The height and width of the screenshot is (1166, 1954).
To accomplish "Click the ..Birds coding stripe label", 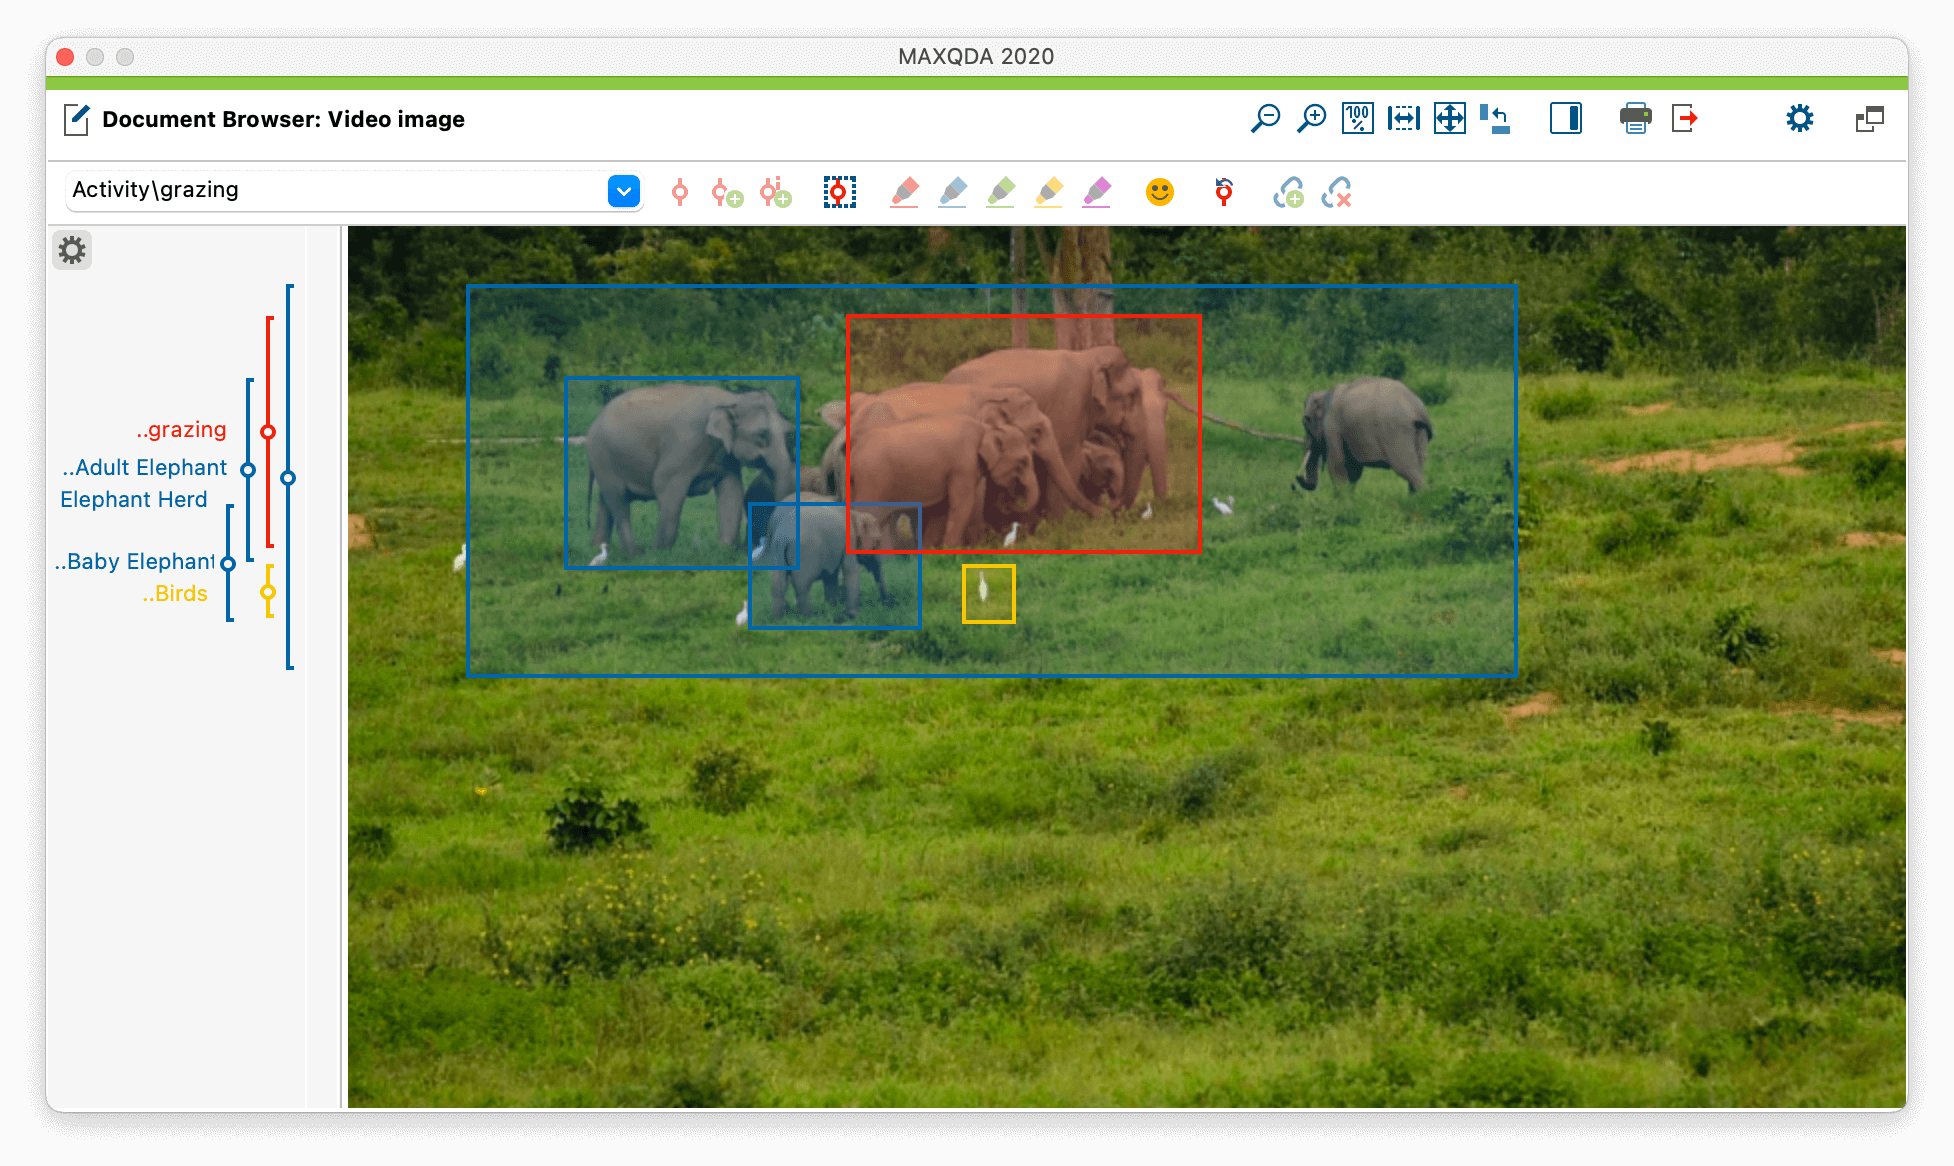I will (175, 594).
